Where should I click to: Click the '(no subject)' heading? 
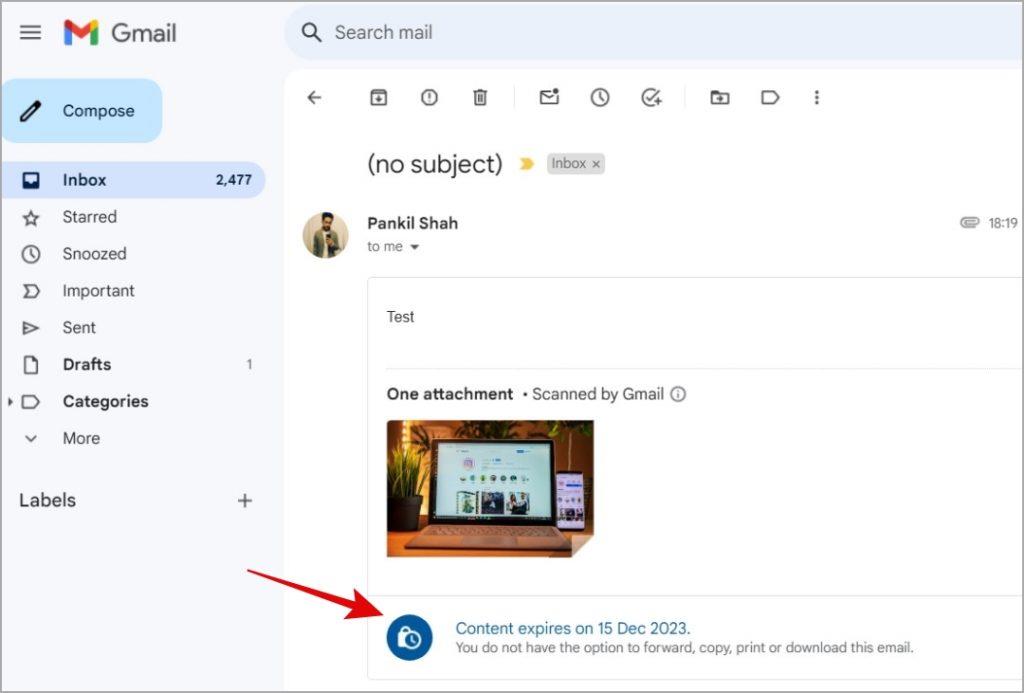point(435,164)
